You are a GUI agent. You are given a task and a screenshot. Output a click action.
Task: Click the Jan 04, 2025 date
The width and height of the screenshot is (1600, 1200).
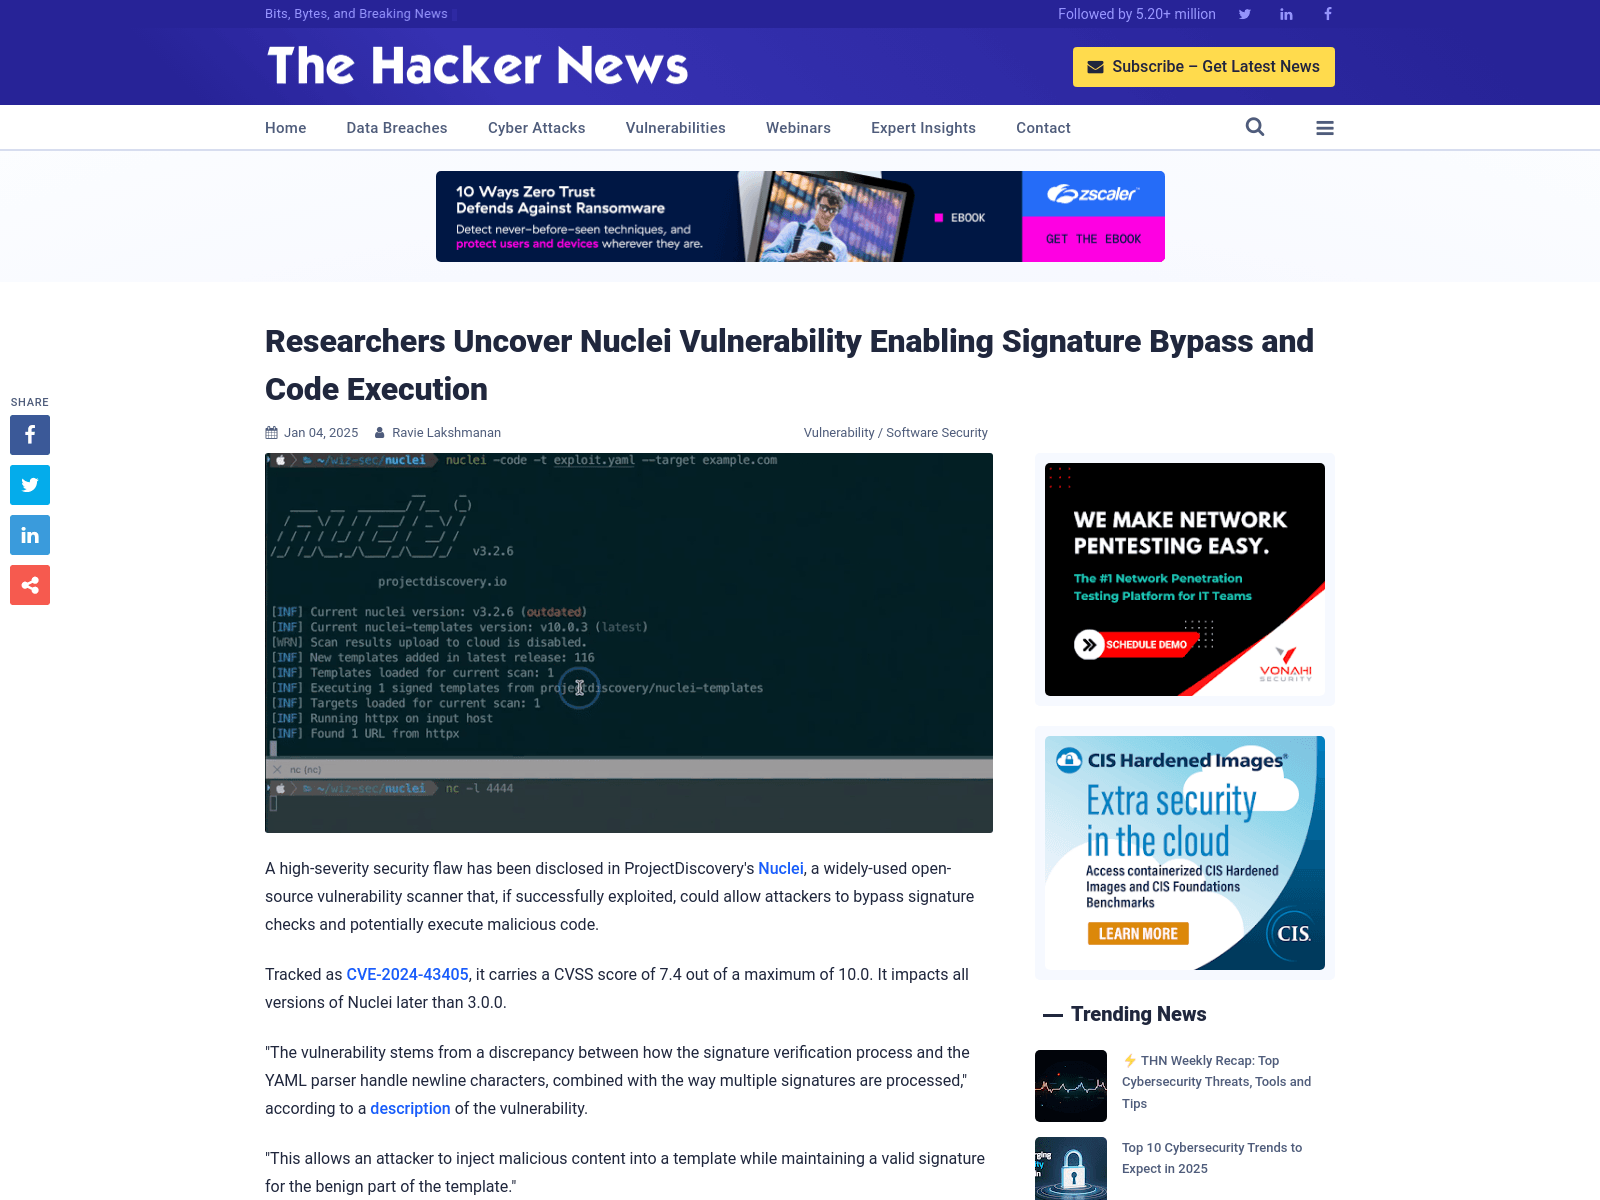click(x=321, y=433)
